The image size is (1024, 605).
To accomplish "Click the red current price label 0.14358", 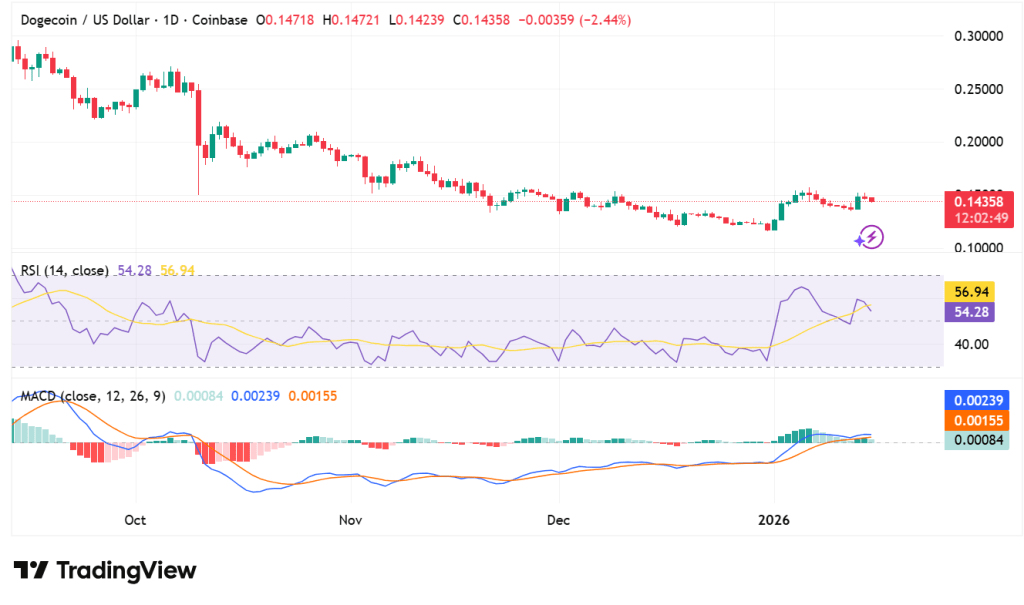I will click(x=978, y=202).
